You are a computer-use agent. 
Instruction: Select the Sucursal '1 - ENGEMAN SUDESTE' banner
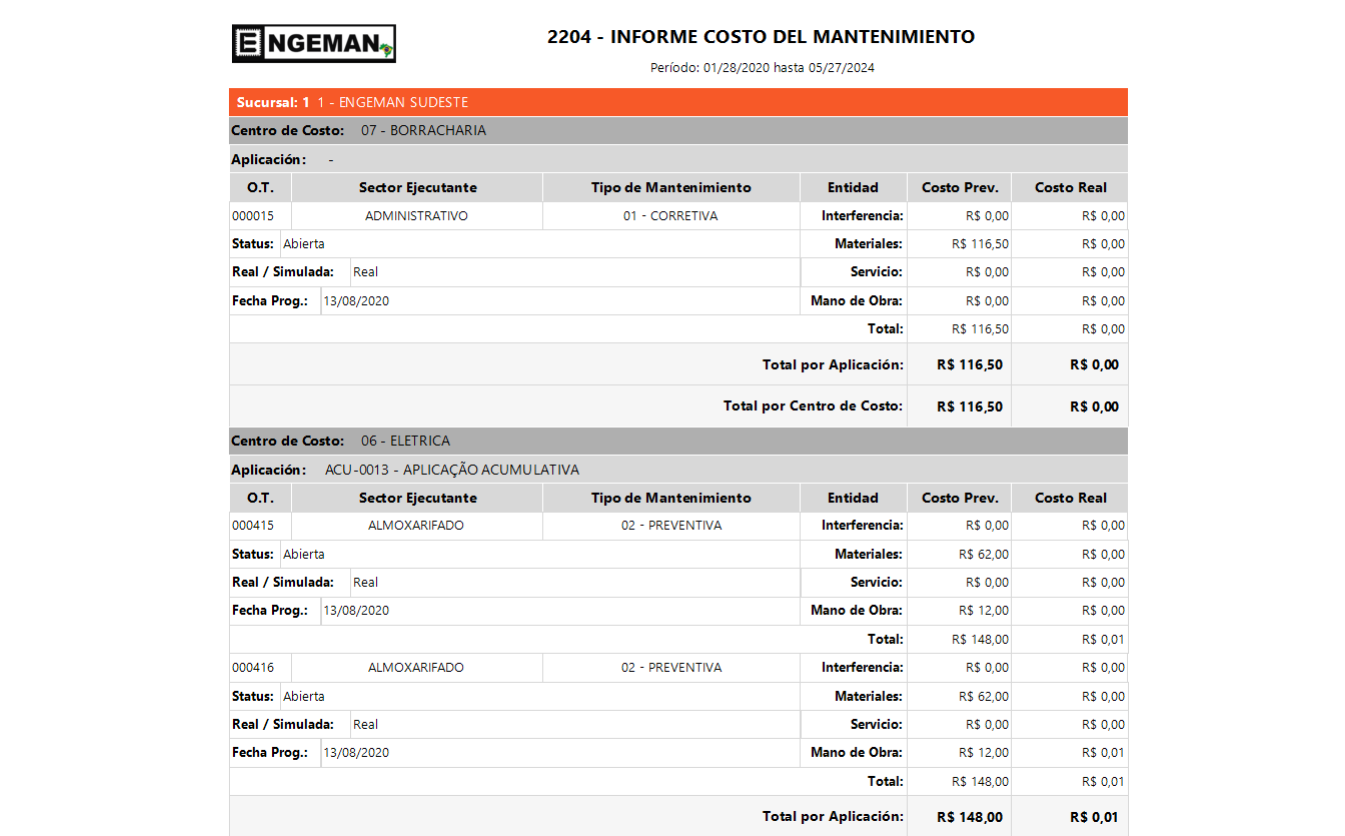click(679, 102)
